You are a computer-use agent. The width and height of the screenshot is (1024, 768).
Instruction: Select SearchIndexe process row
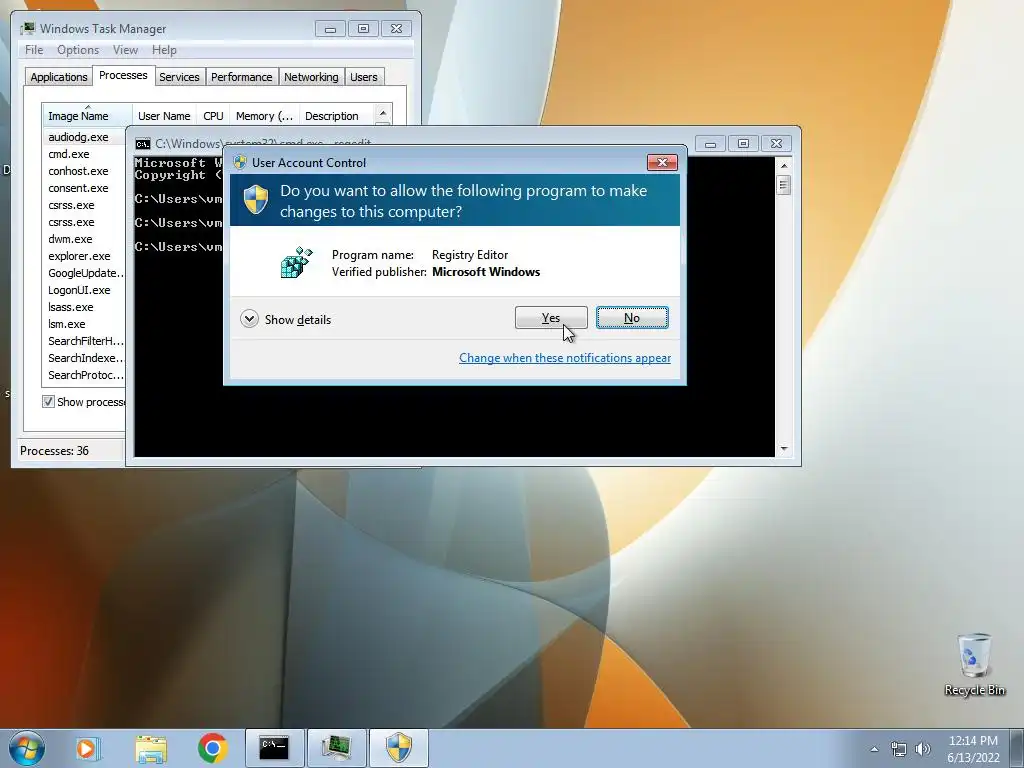point(84,358)
